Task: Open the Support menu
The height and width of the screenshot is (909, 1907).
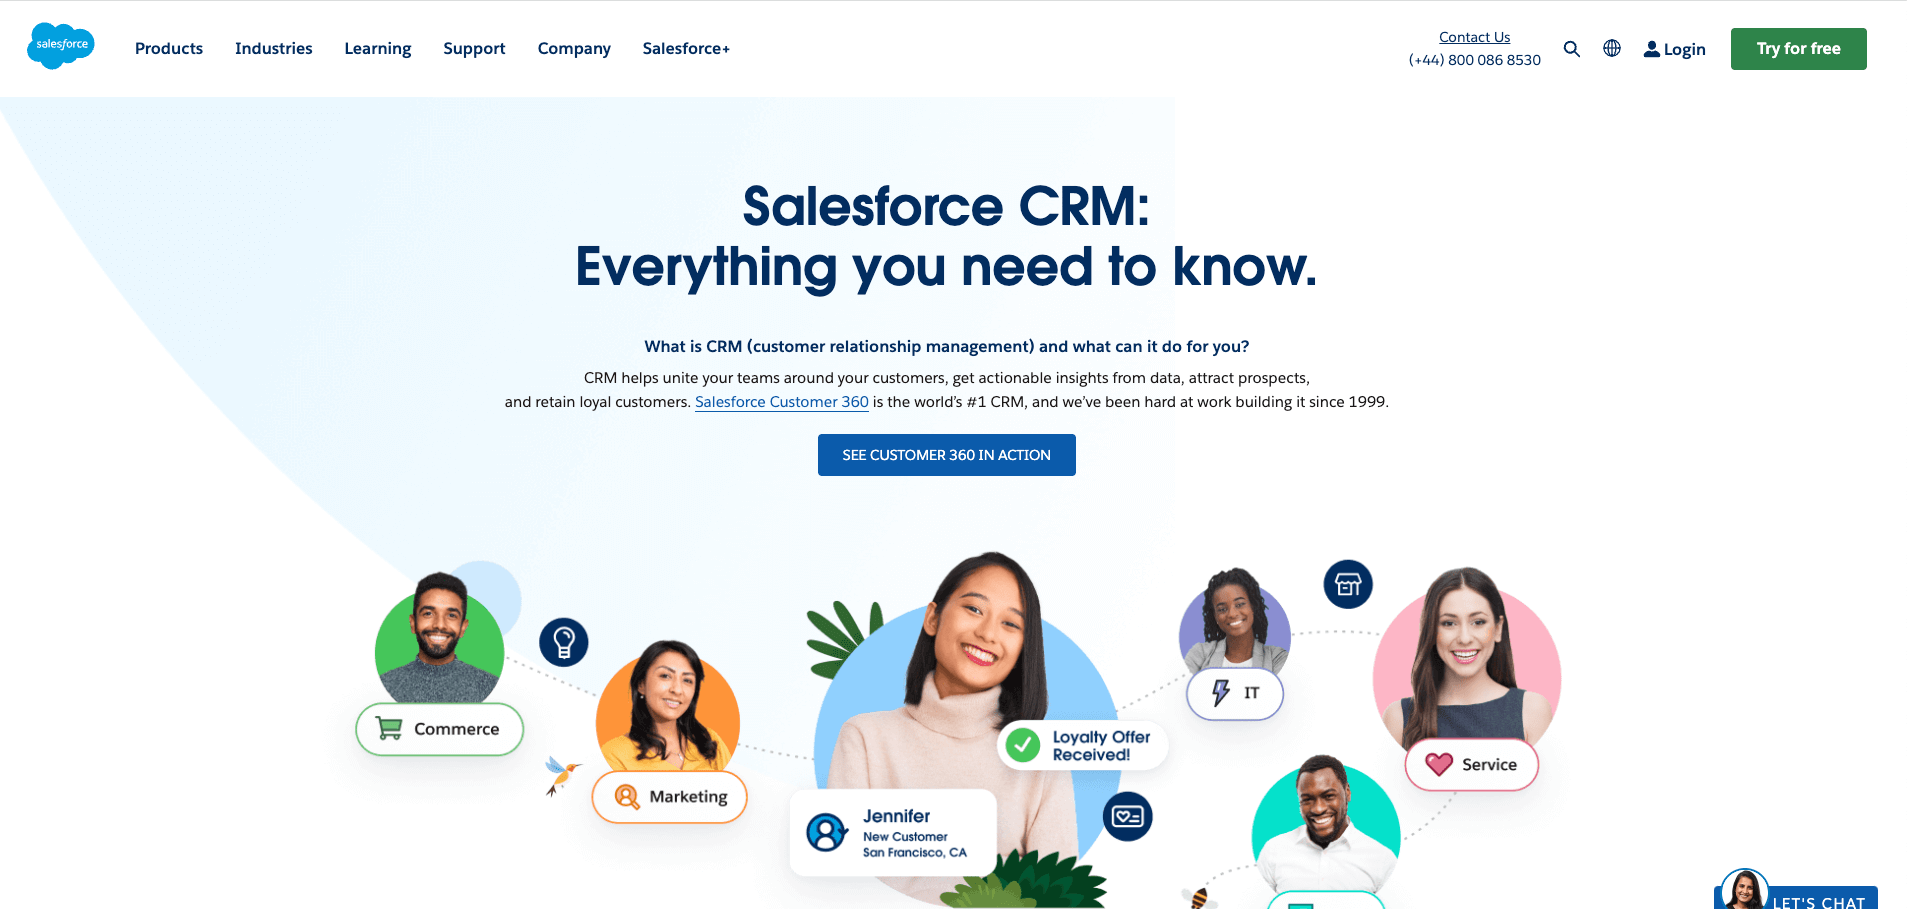Action: coord(474,48)
